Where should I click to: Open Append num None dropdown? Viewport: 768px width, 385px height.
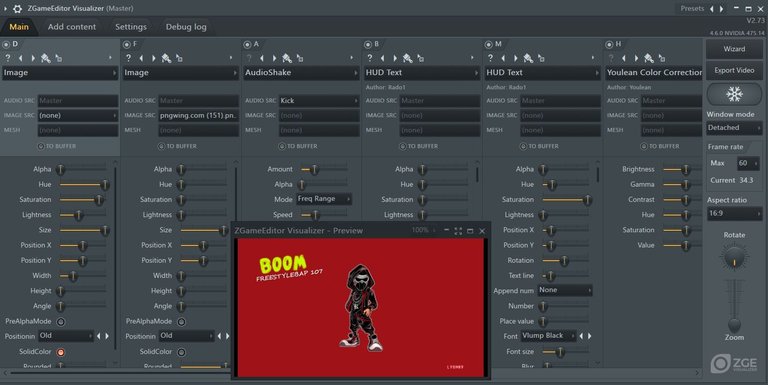click(565, 290)
